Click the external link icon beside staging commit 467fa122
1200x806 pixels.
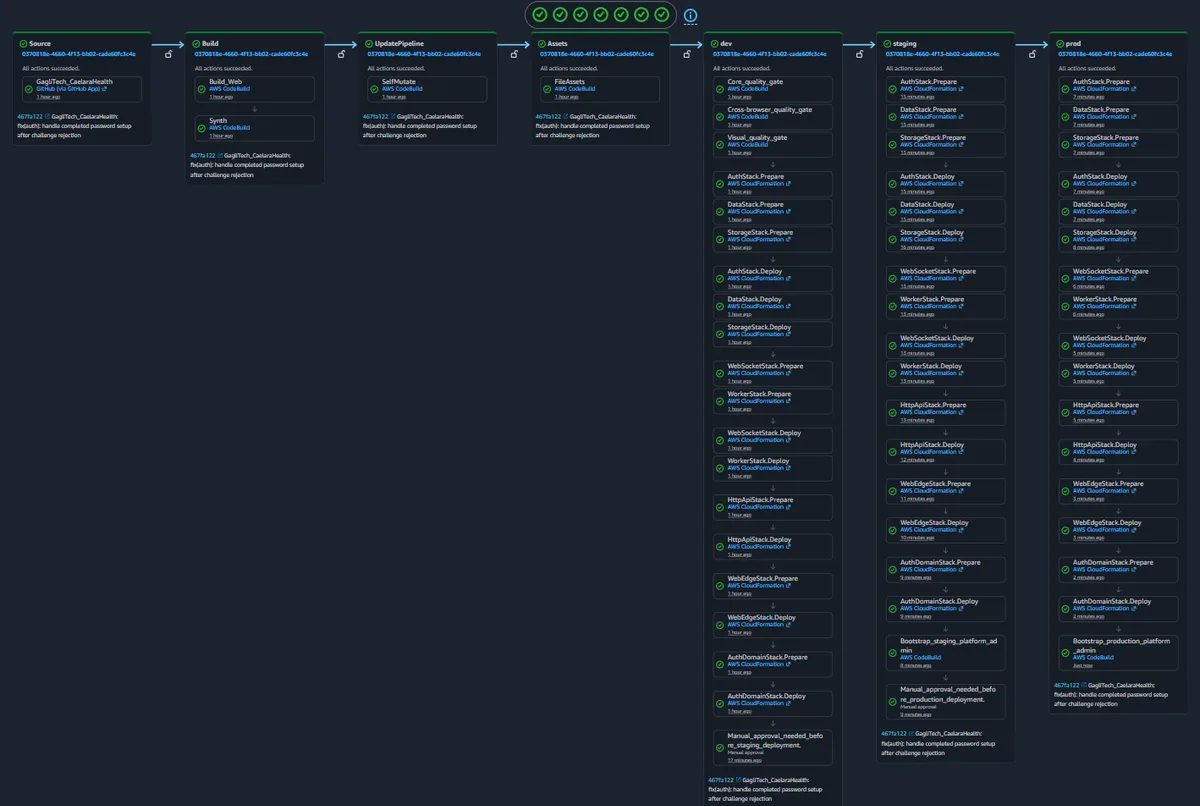(912, 734)
